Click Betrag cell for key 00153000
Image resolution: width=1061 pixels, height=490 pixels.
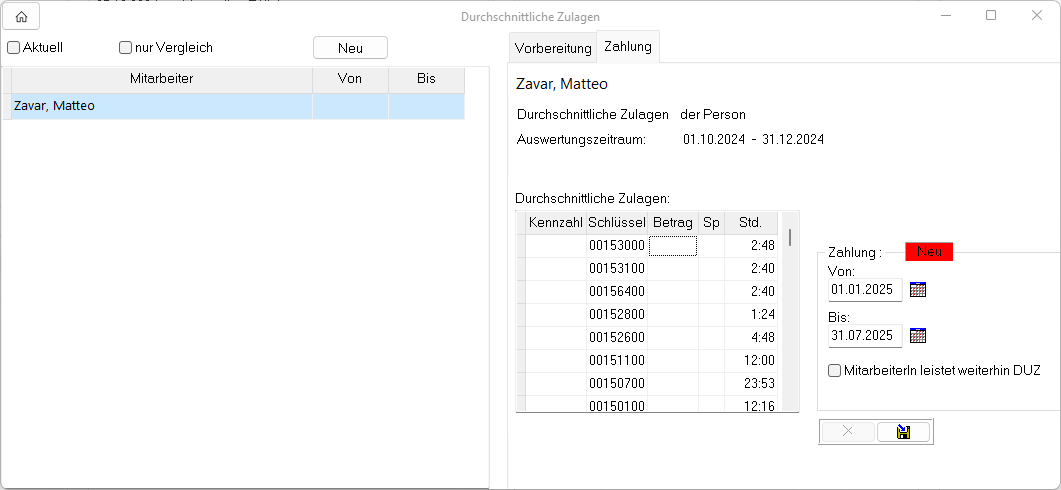(672, 246)
